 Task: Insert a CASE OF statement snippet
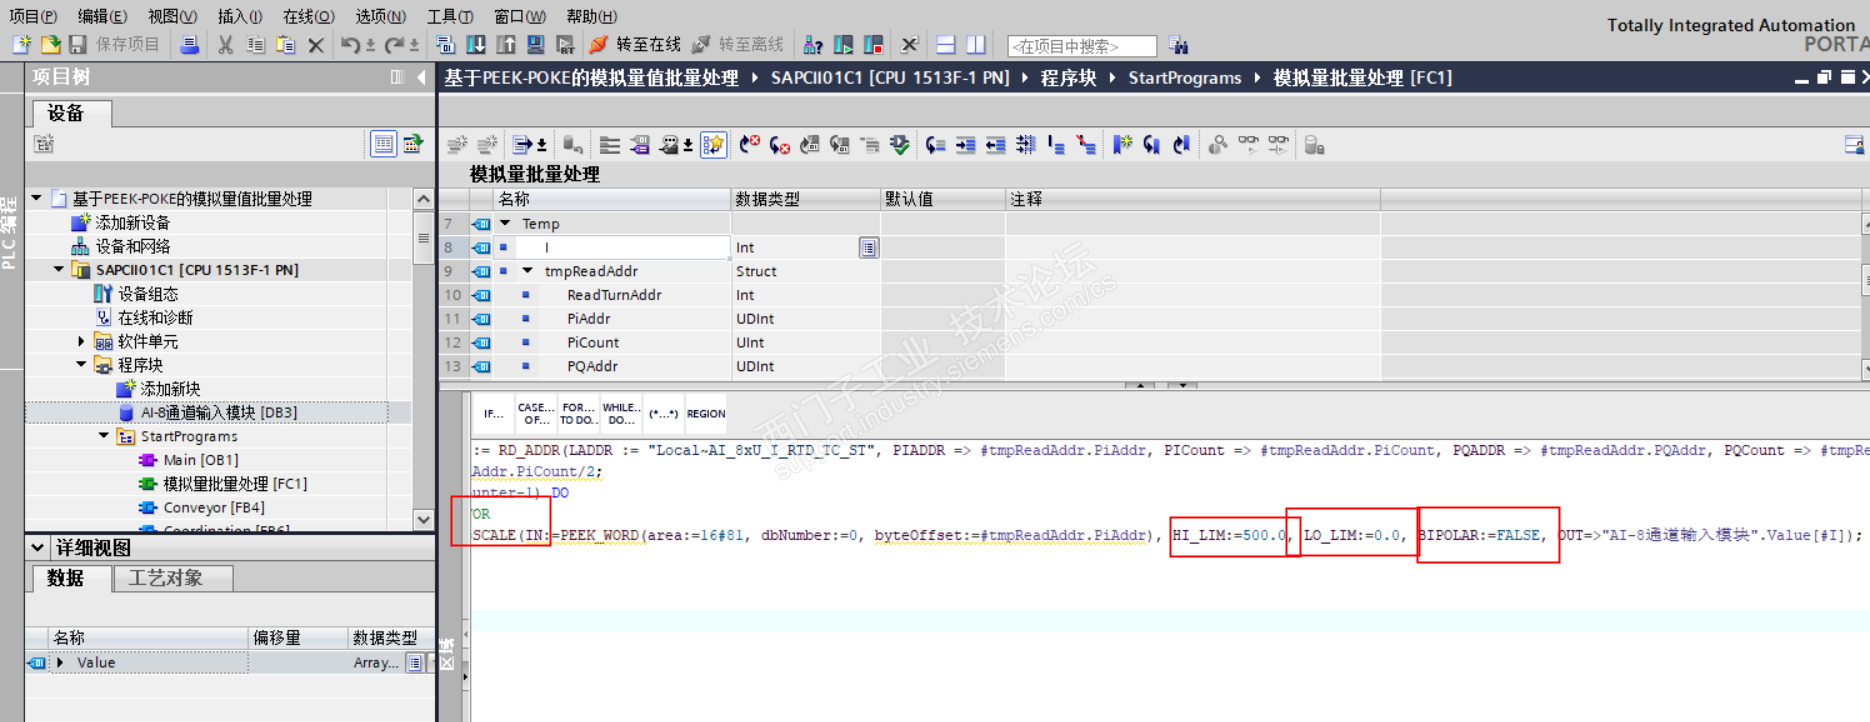[536, 413]
